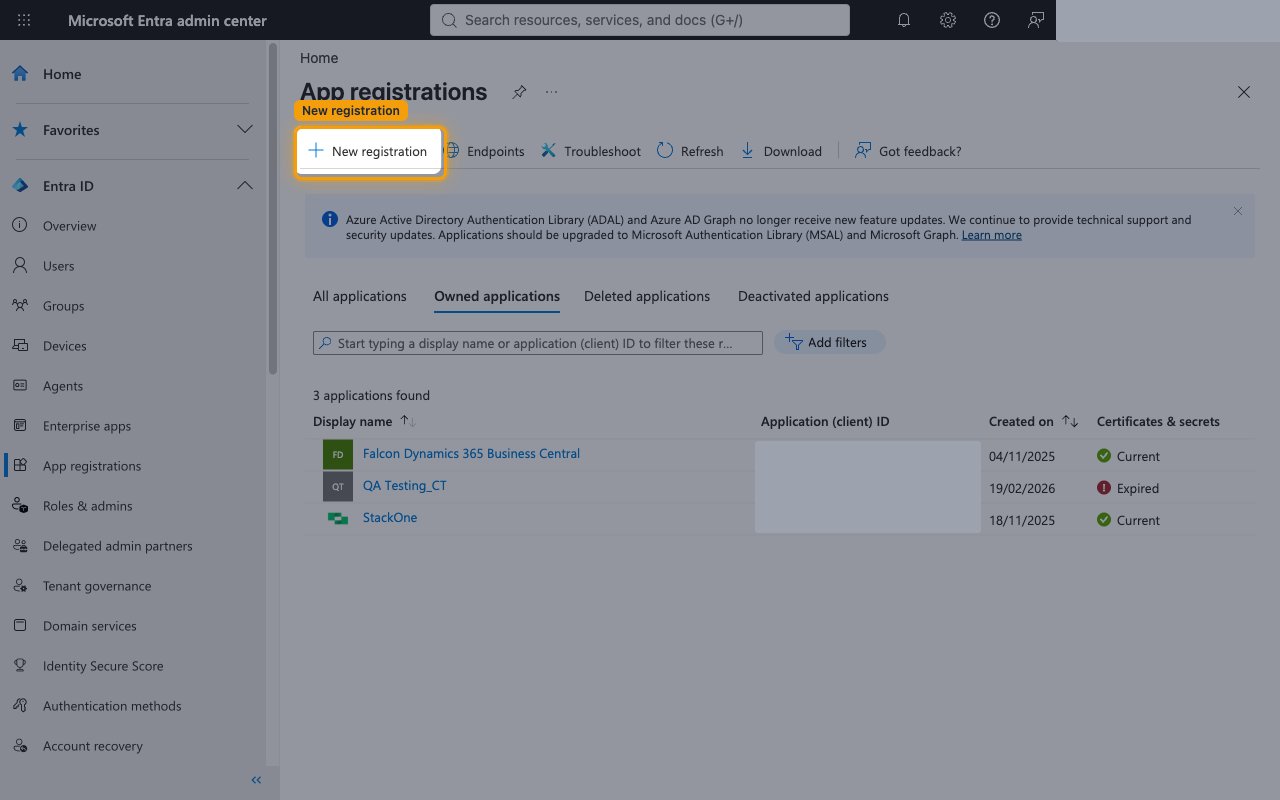The width and height of the screenshot is (1280, 800).
Task: Click the display name filter field
Action: pos(538,343)
